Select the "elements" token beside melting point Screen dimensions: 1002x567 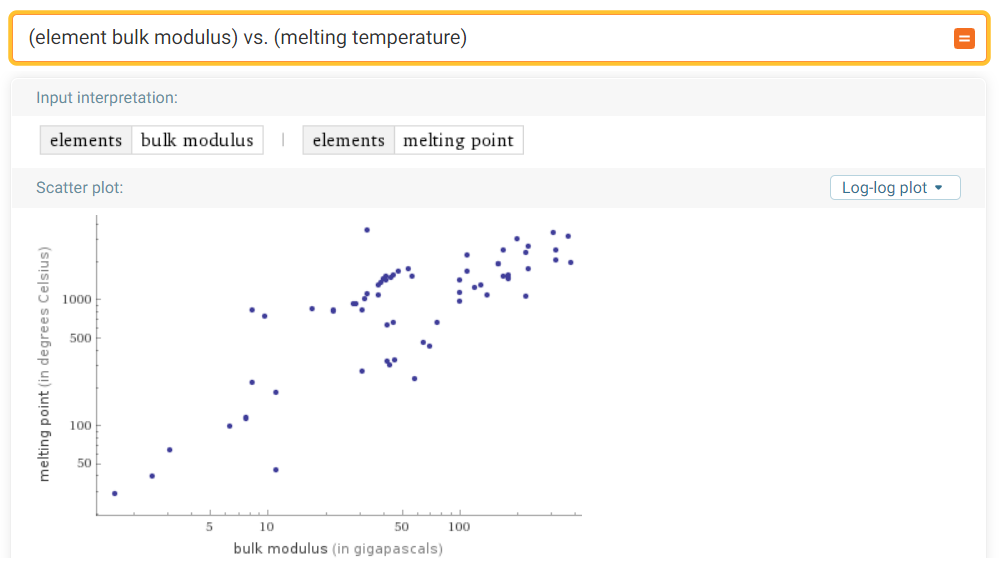(348, 140)
